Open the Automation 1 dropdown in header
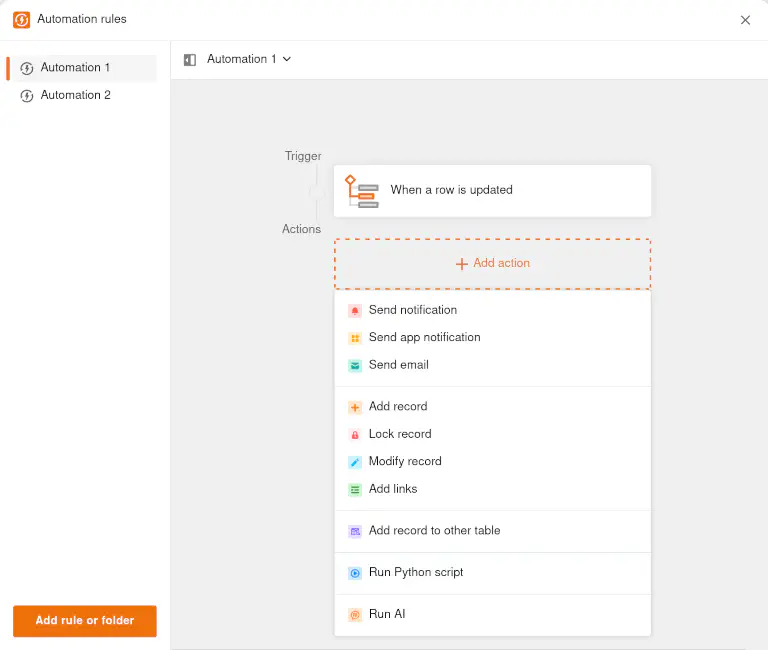768x650 pixels. point(249,60)
